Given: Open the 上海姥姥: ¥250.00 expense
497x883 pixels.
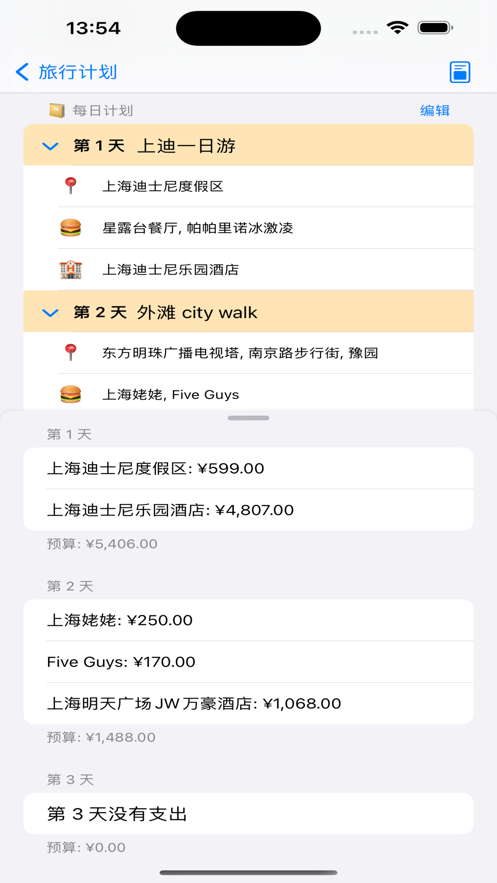Looking at the screenshot, I should (248, 620).
